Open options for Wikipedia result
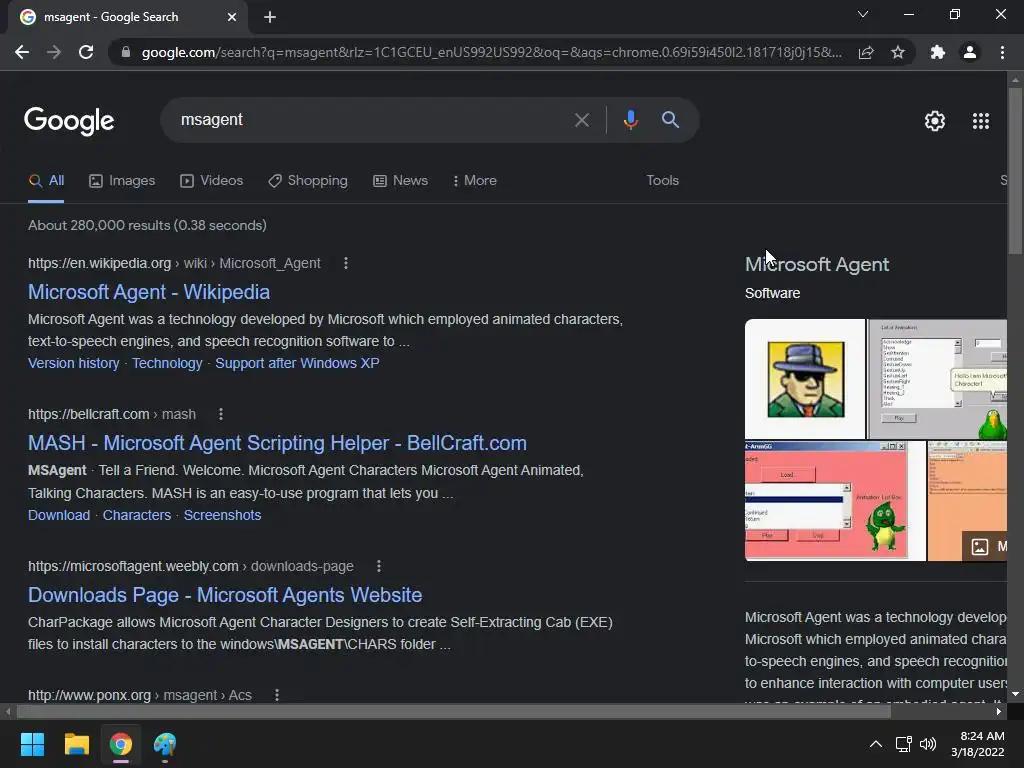 345,263
